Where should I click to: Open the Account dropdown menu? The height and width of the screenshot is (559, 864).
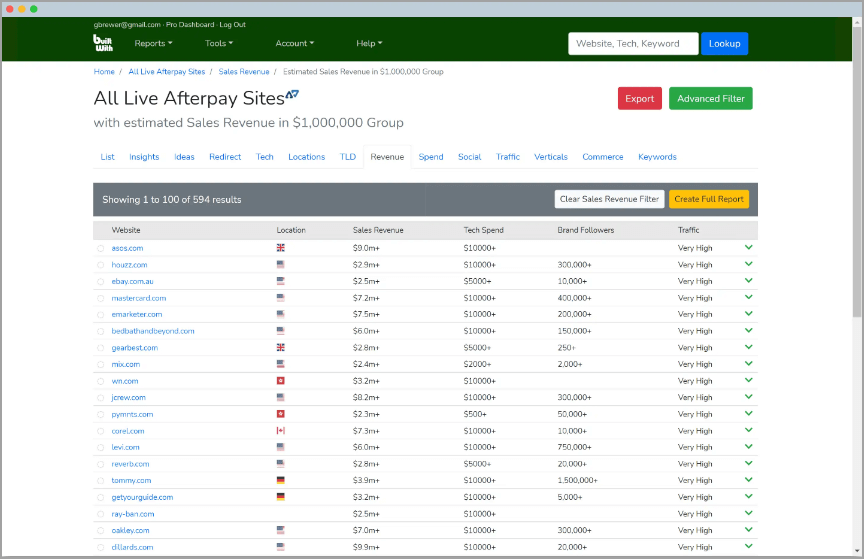coord(294,43)
